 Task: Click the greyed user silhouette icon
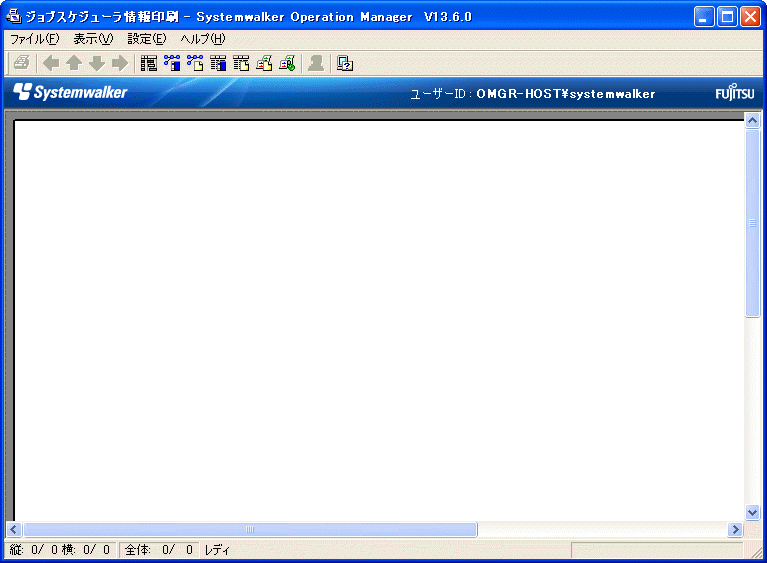tap(316, 63)
